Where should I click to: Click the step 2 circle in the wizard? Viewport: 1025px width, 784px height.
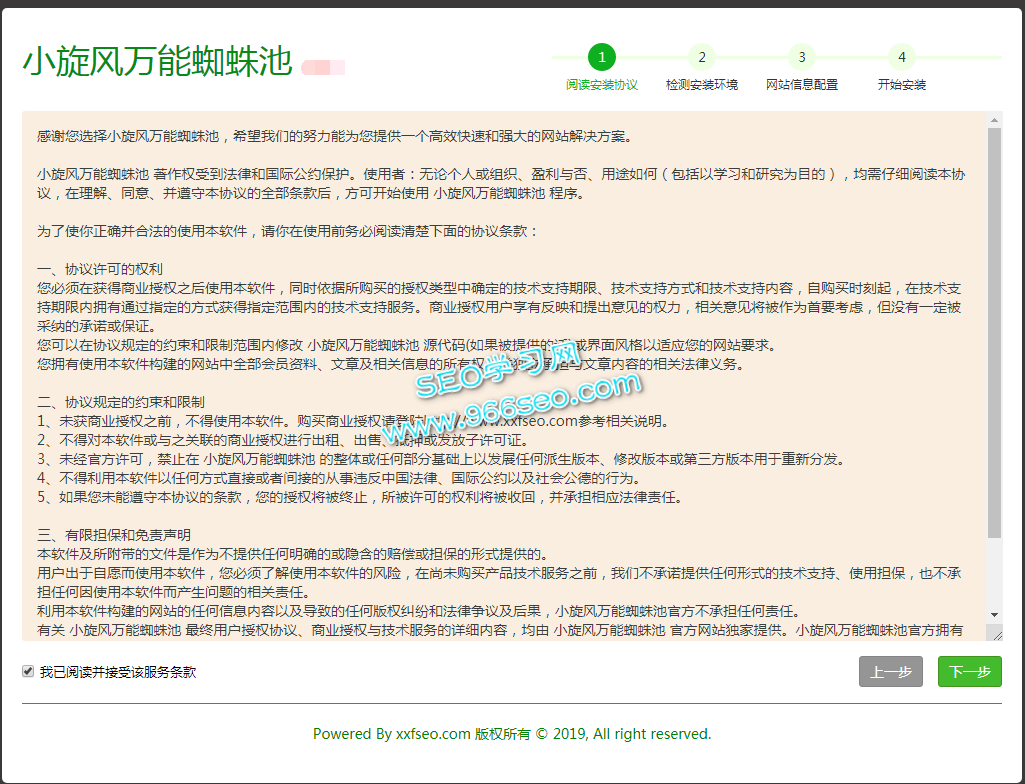coord(701,58)
